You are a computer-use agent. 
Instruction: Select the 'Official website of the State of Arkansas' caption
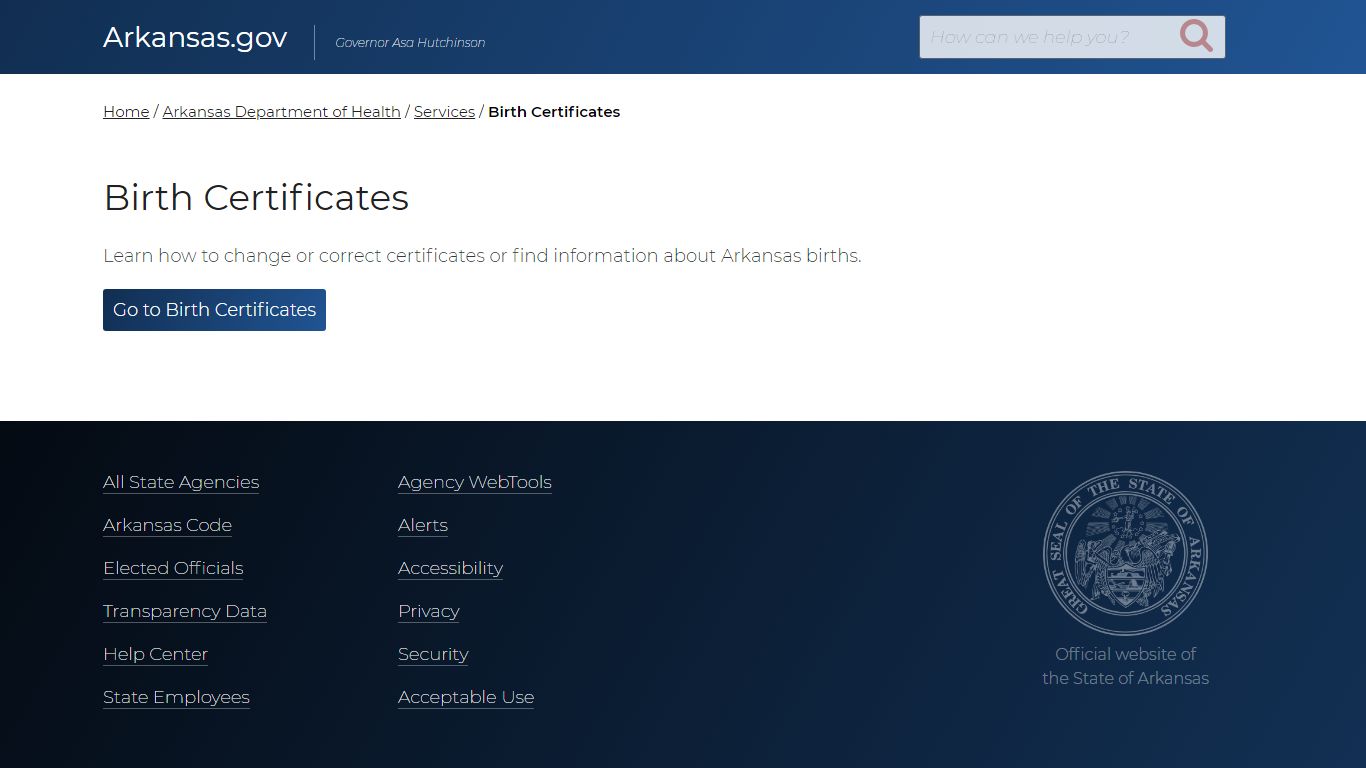coord(1125,666)
